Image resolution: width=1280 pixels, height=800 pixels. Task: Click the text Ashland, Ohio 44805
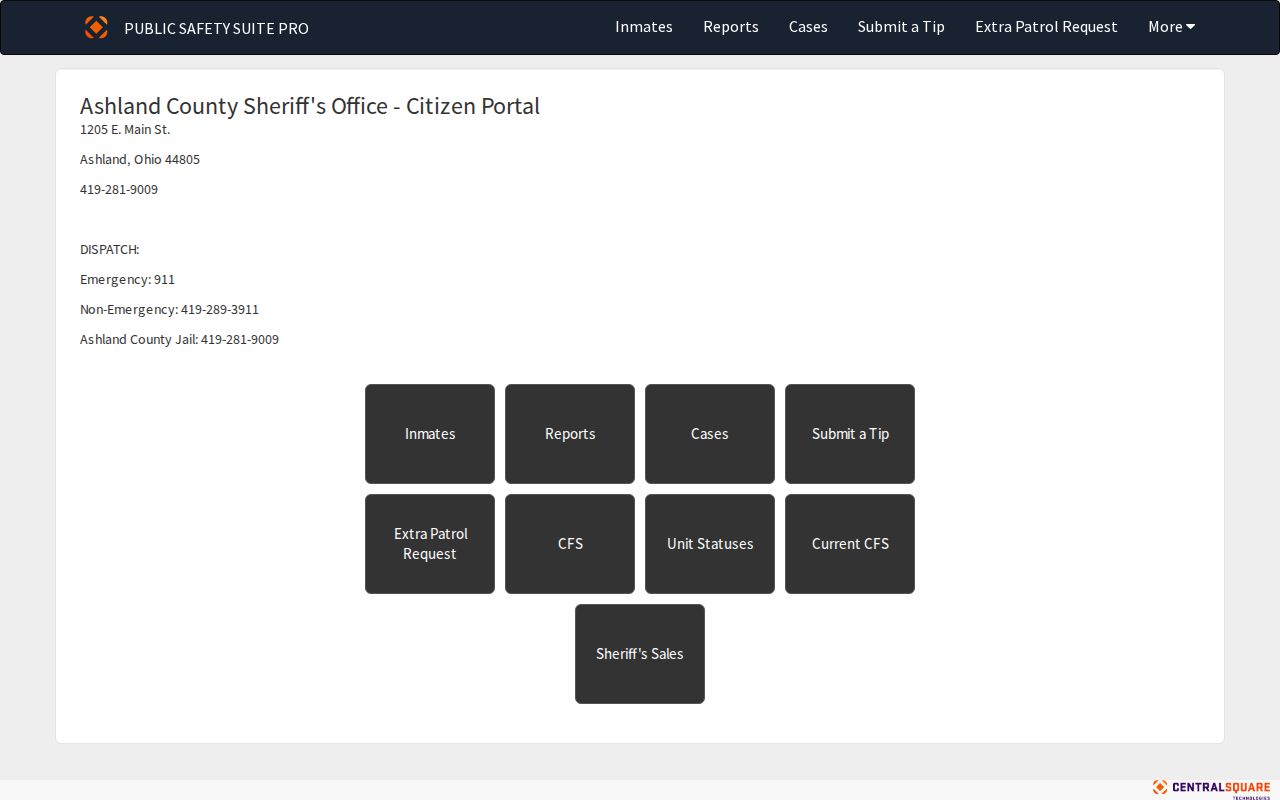140,160
